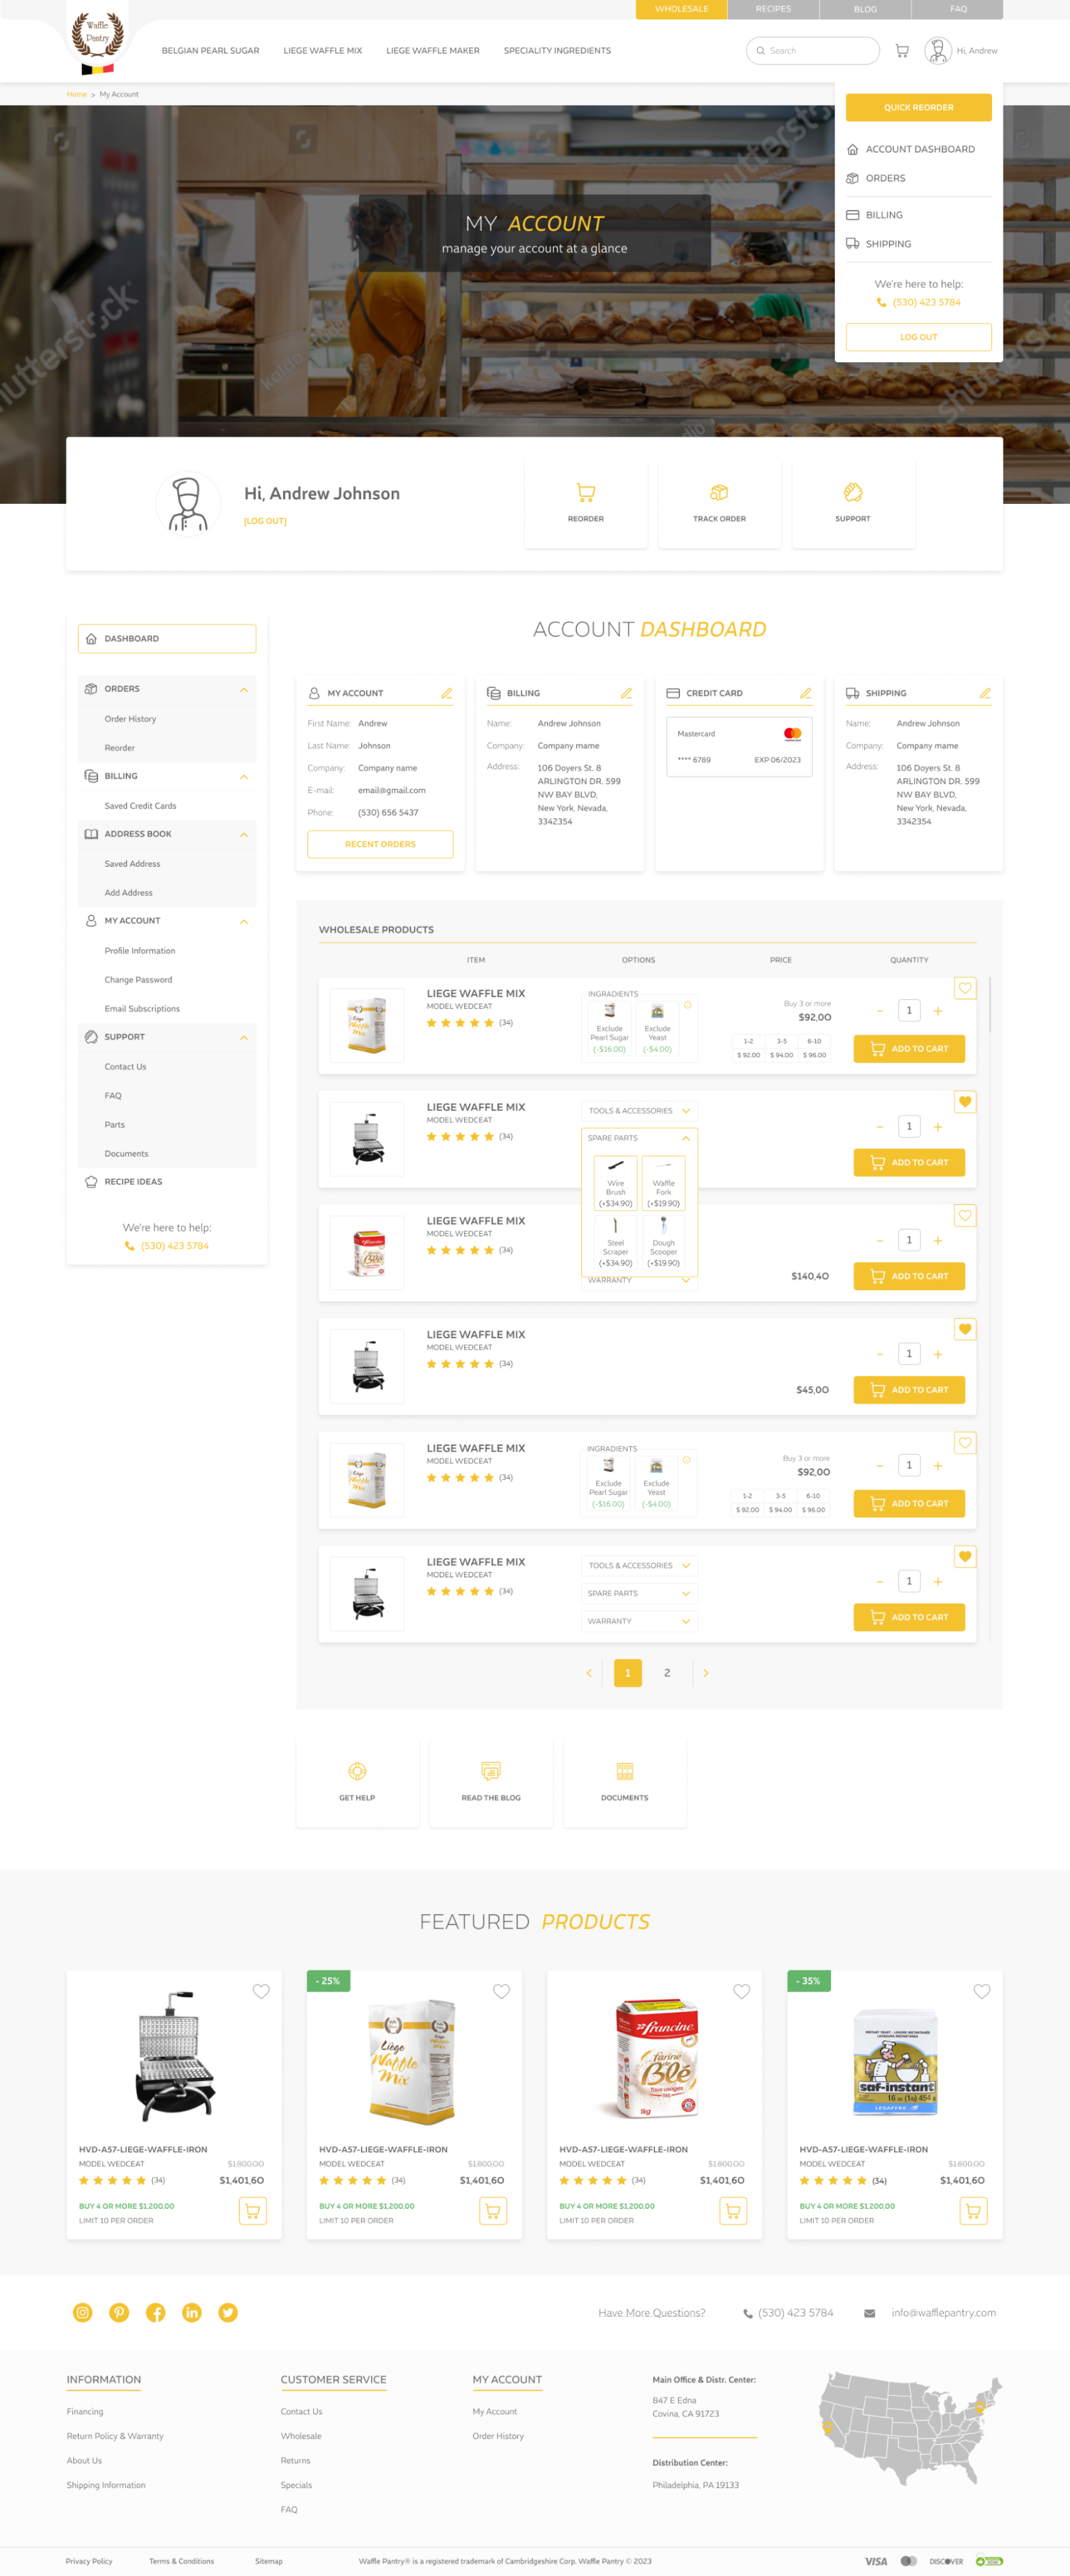Click the Instagram icon in footer
Image resolution: width=1070 pixels, height=2576 pixels.
[x=83, y=2312]
